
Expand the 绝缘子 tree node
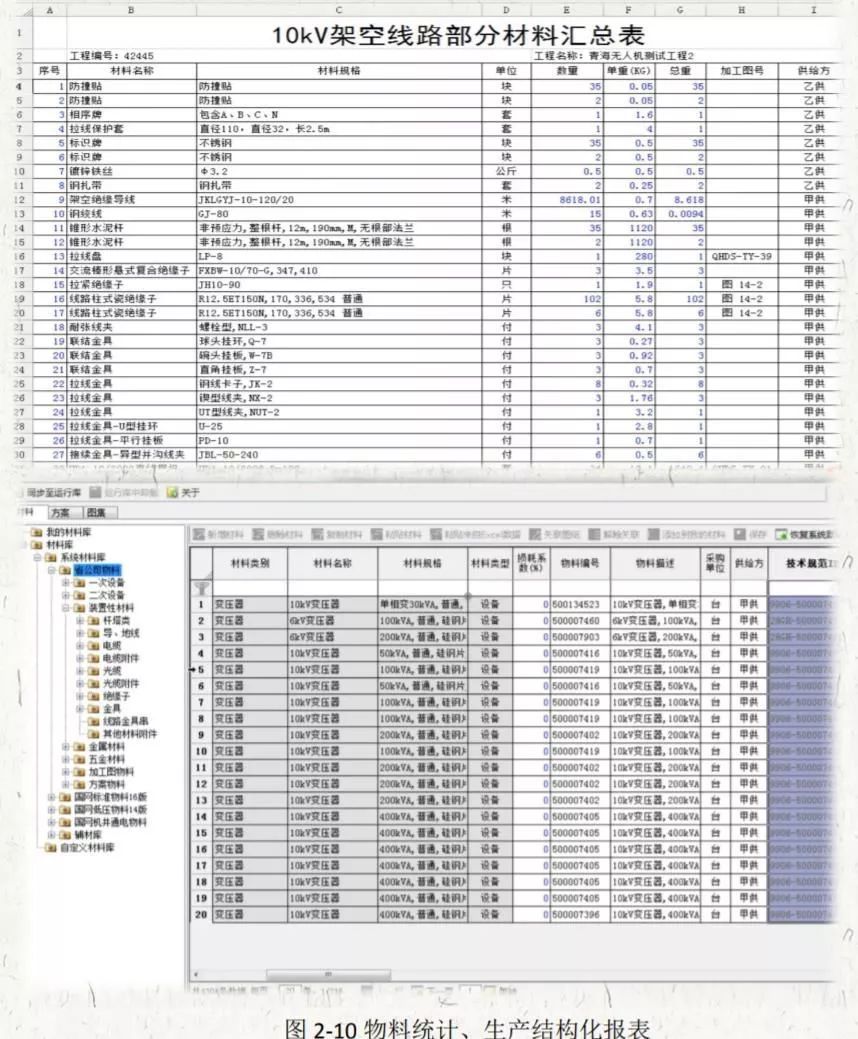[80, 696]
